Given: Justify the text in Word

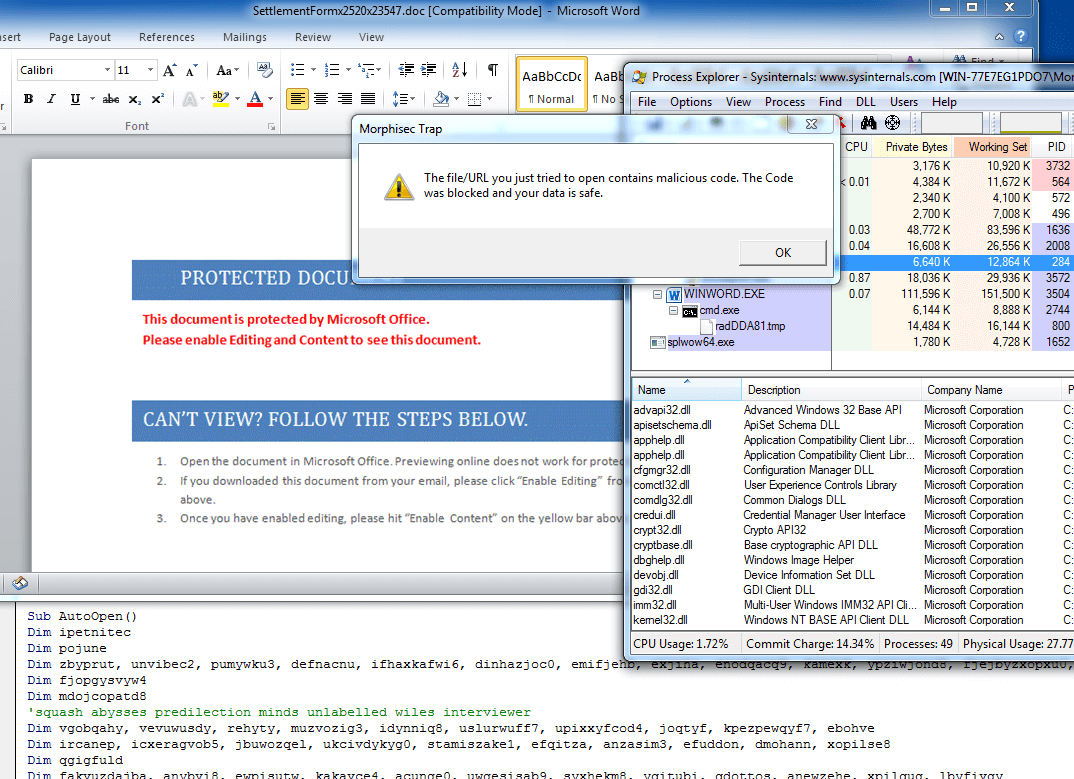Looking at the screenshot, I should click(368, 99).
